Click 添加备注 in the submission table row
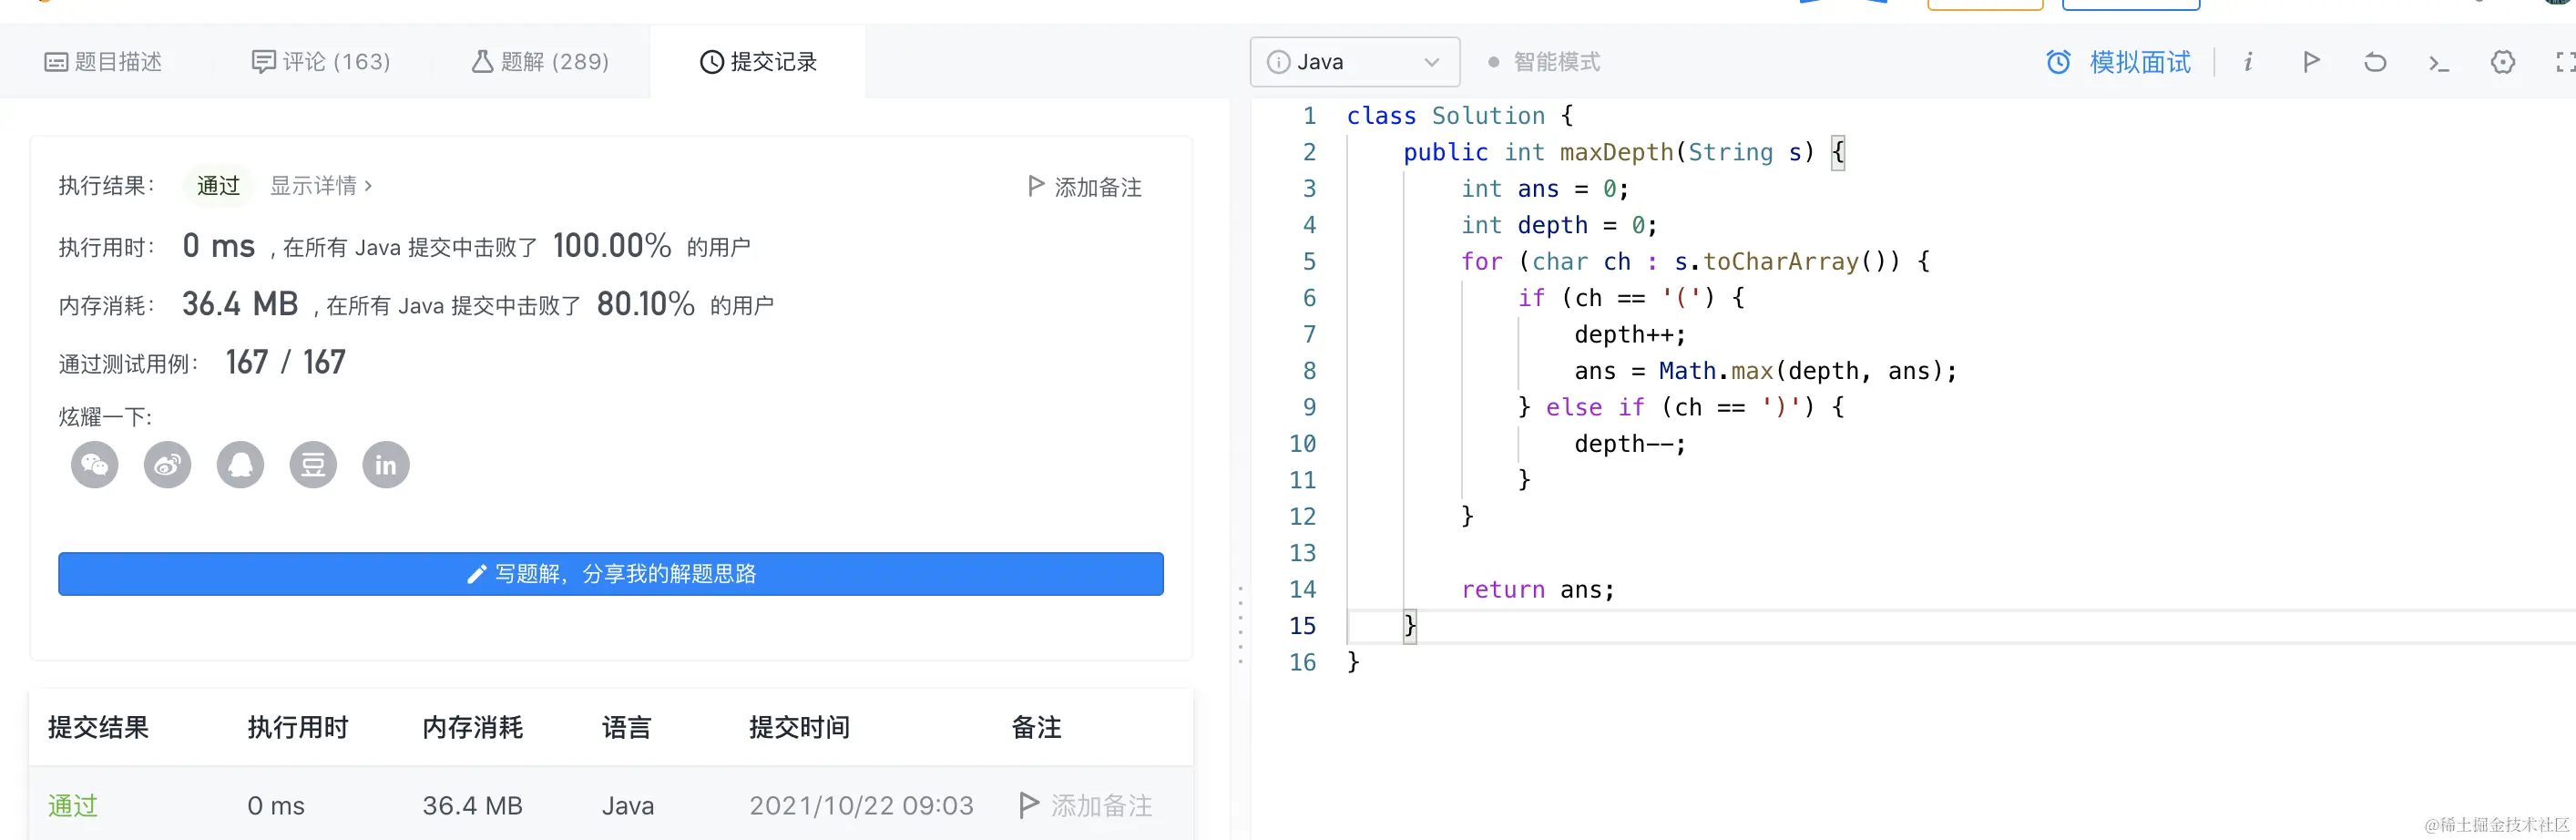This screenshot has width=2576, height=840. (1086, 806)
